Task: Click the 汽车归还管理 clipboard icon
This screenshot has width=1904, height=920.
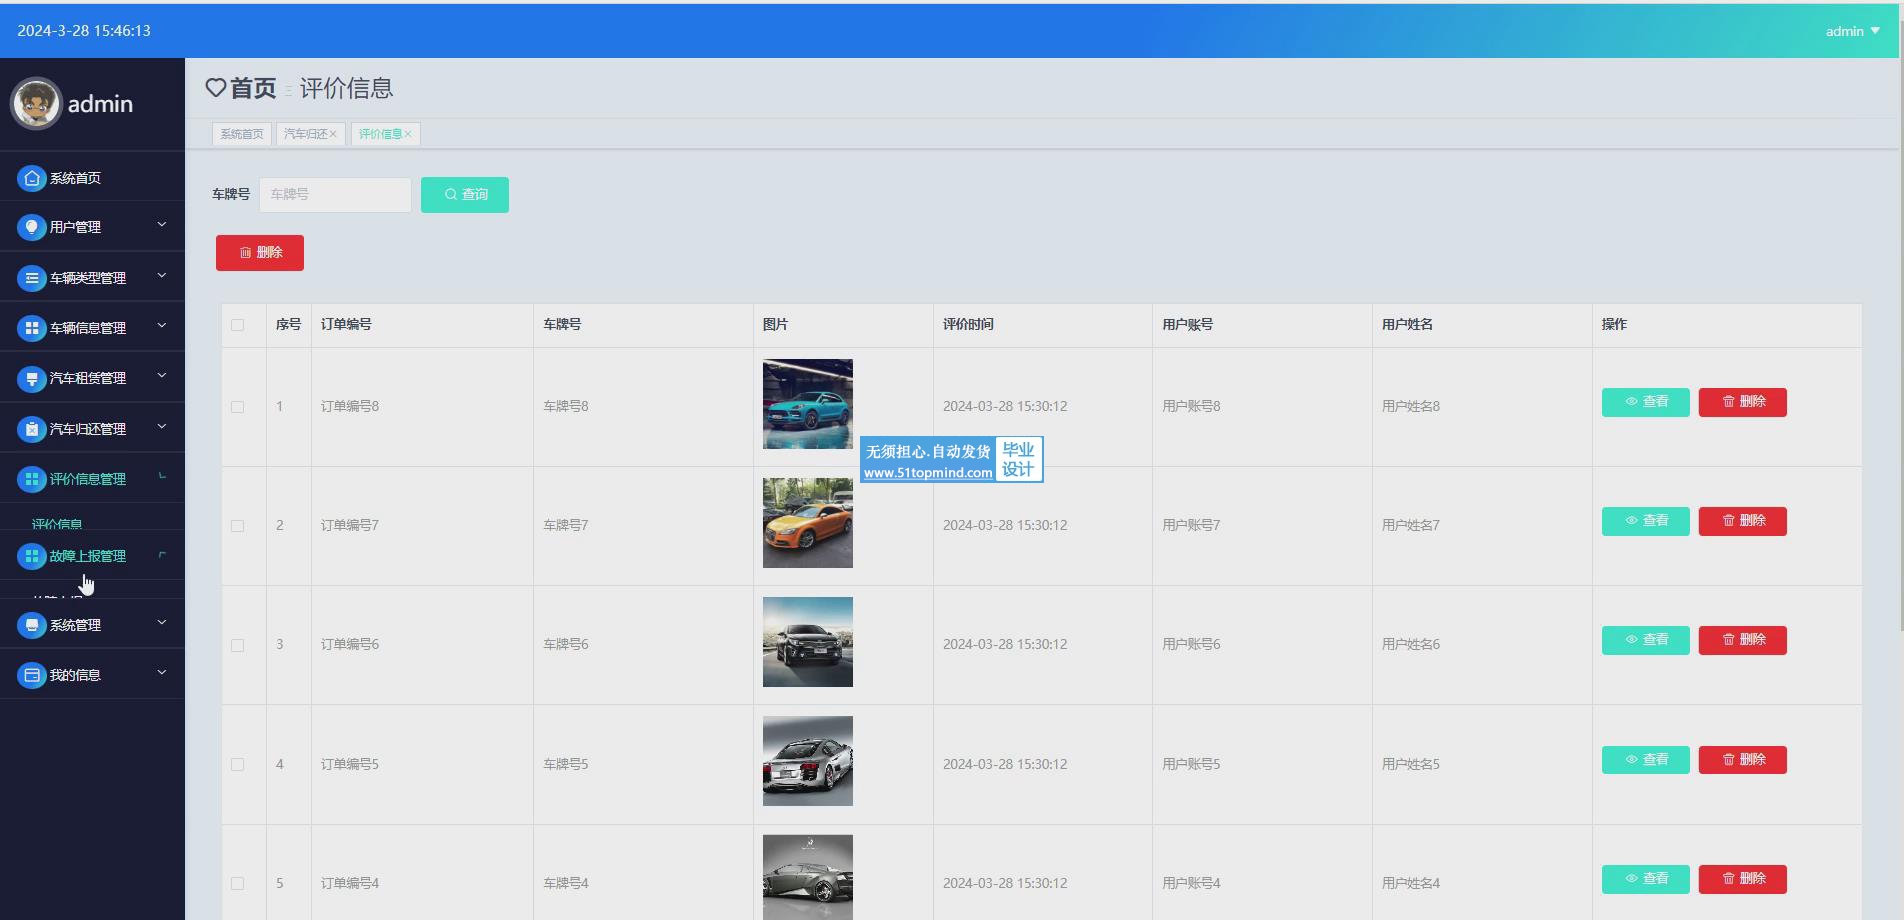Action: (32, 429)
